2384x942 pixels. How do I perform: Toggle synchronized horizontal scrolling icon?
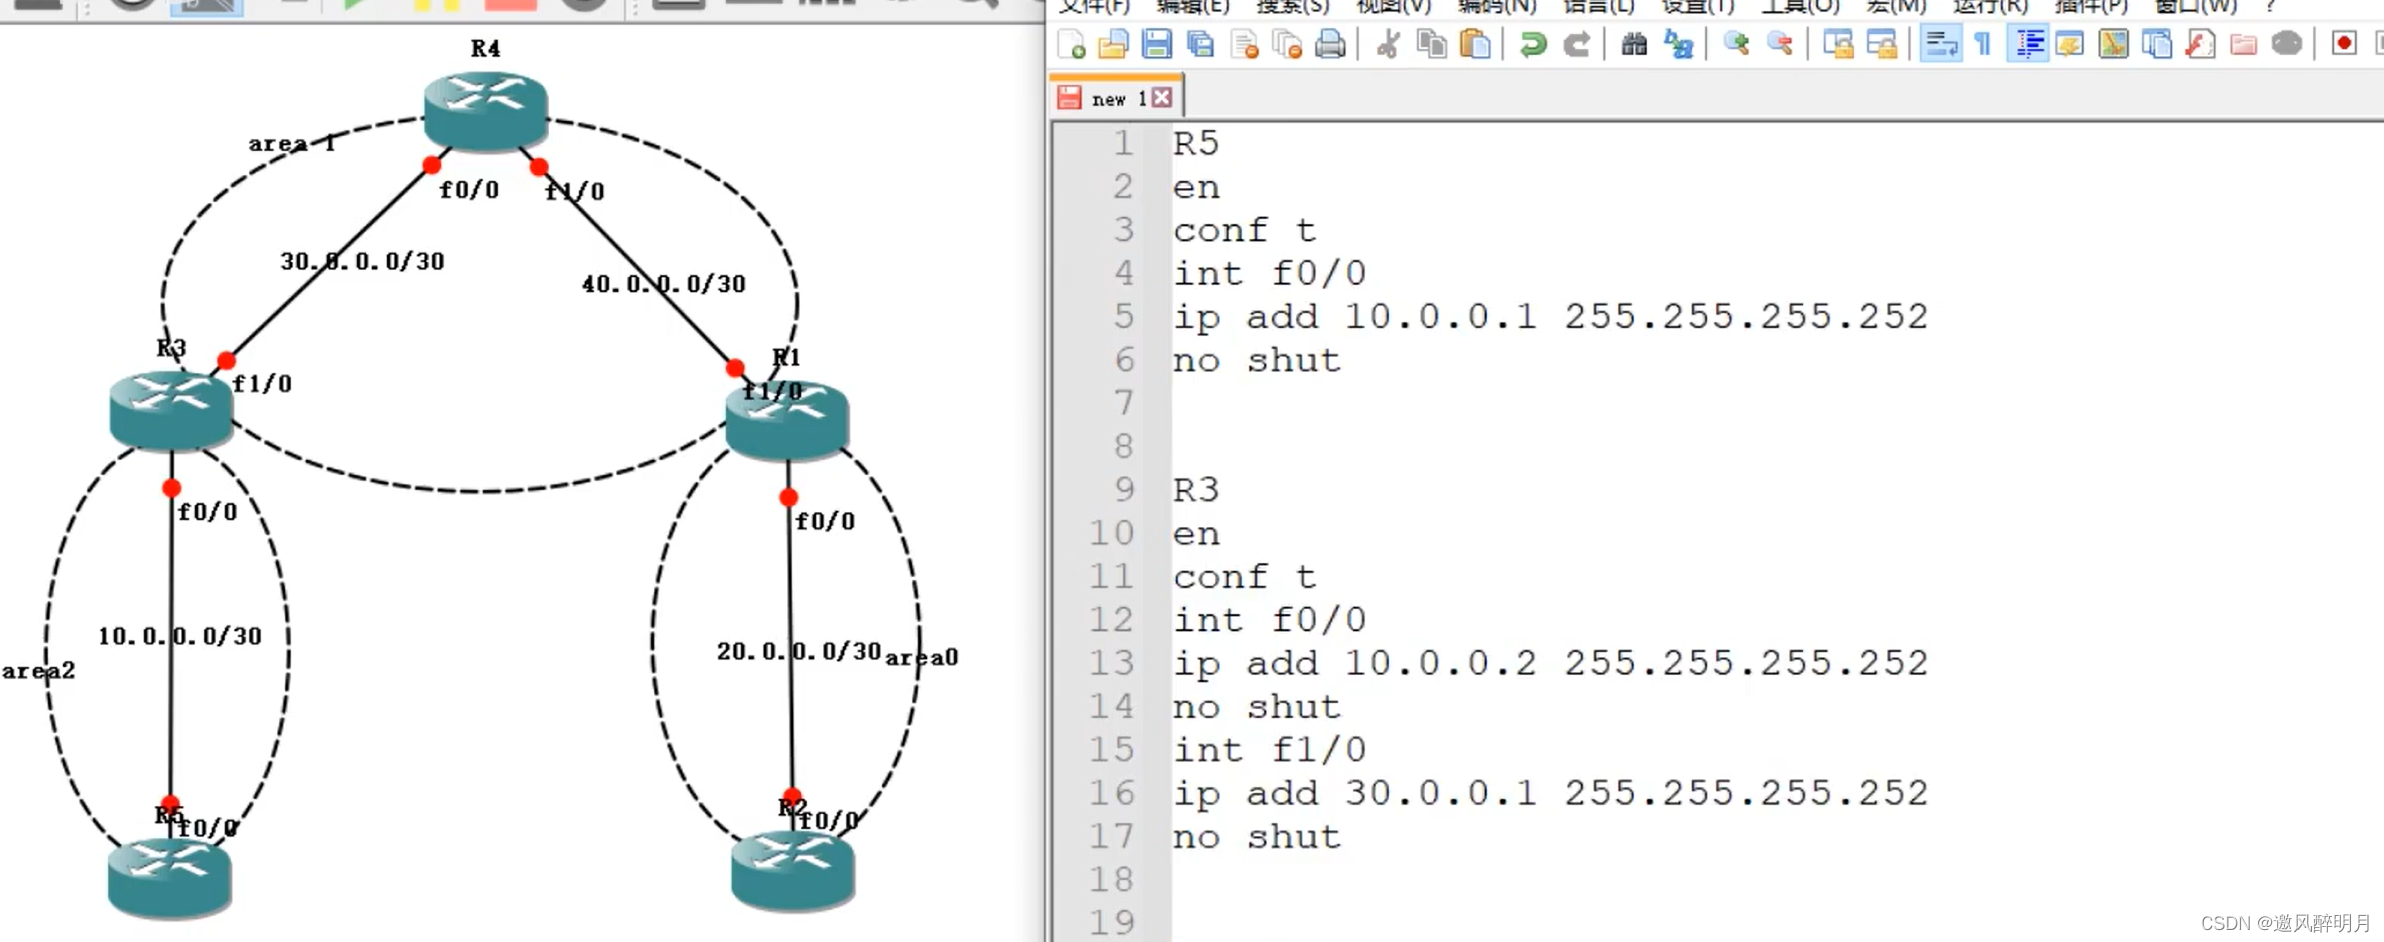coord(1882,44)
